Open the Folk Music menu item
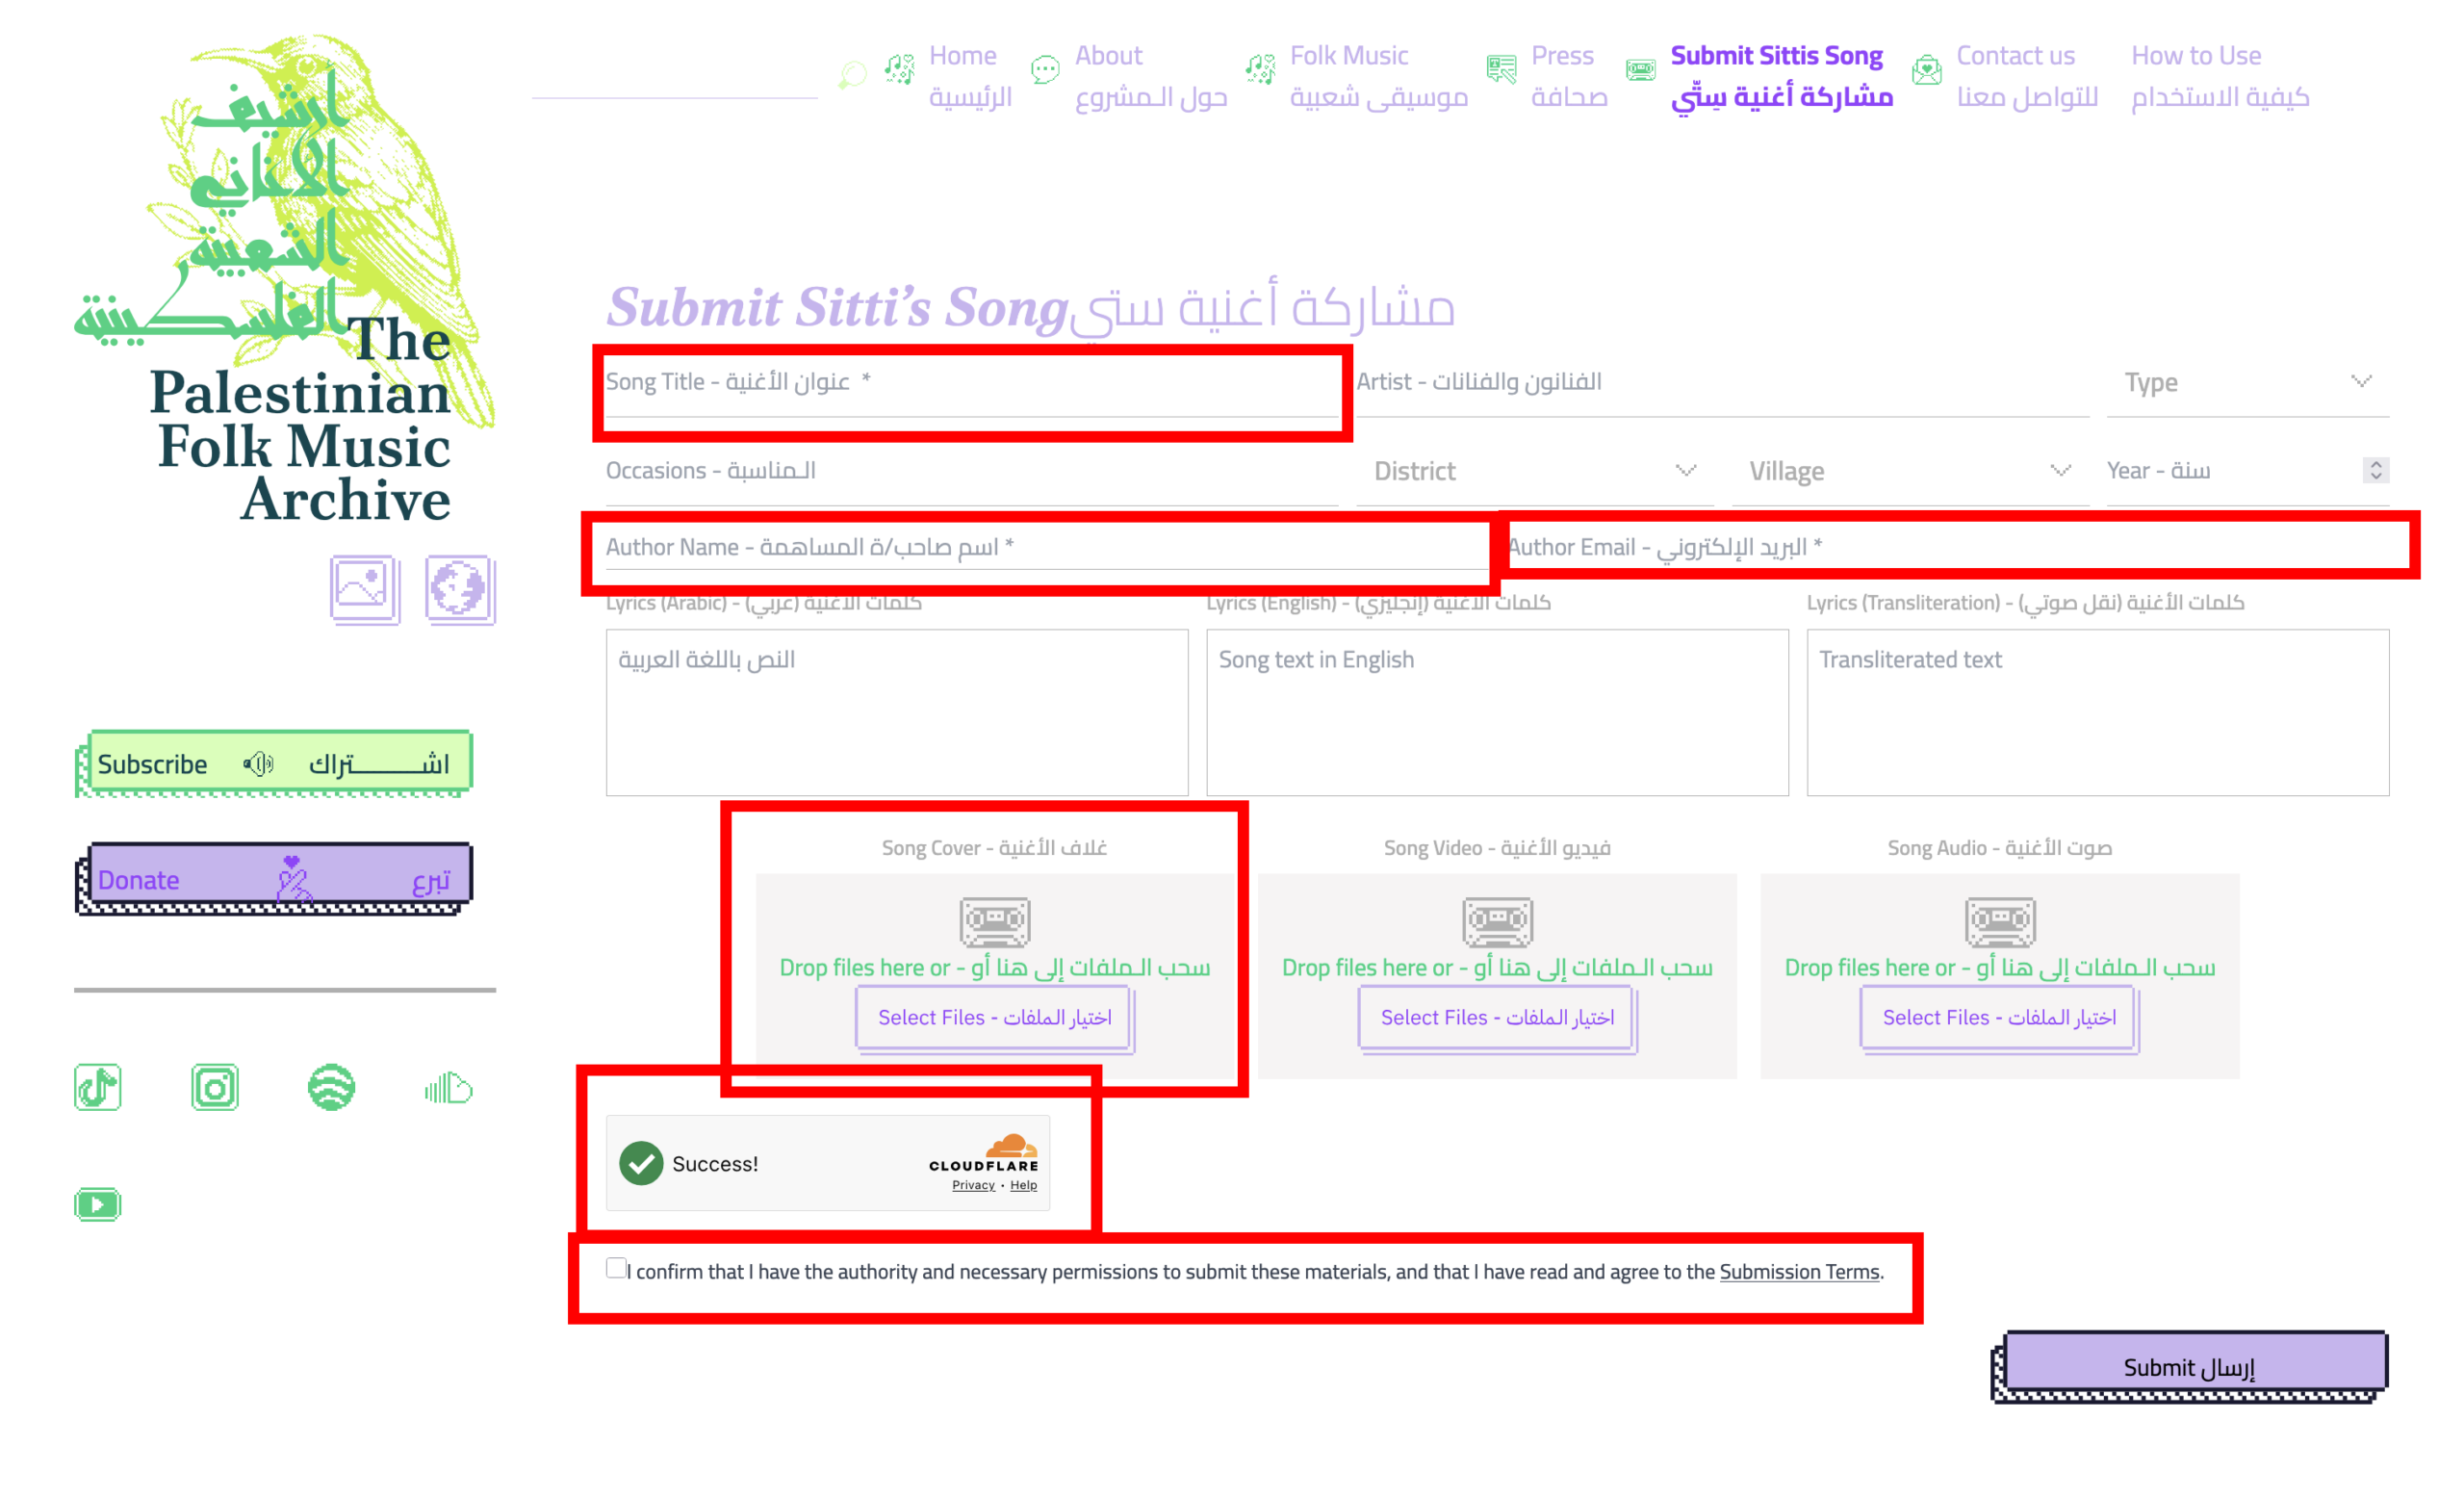 (x=1378, y=76)
